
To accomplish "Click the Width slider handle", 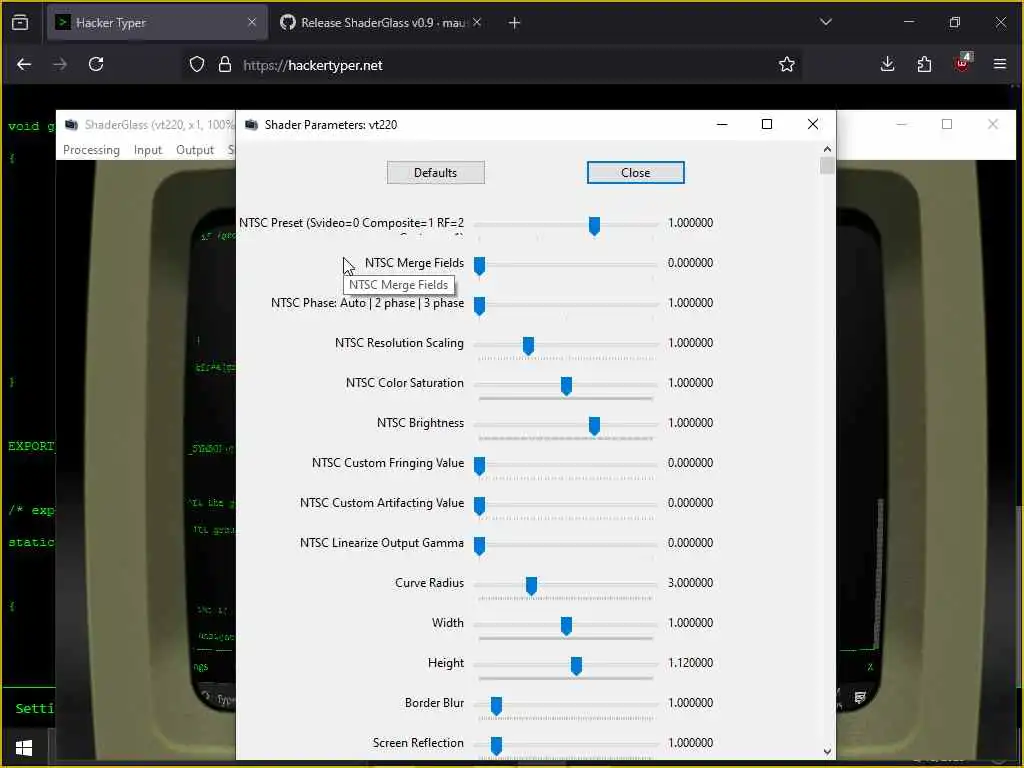I will (566, 626).
